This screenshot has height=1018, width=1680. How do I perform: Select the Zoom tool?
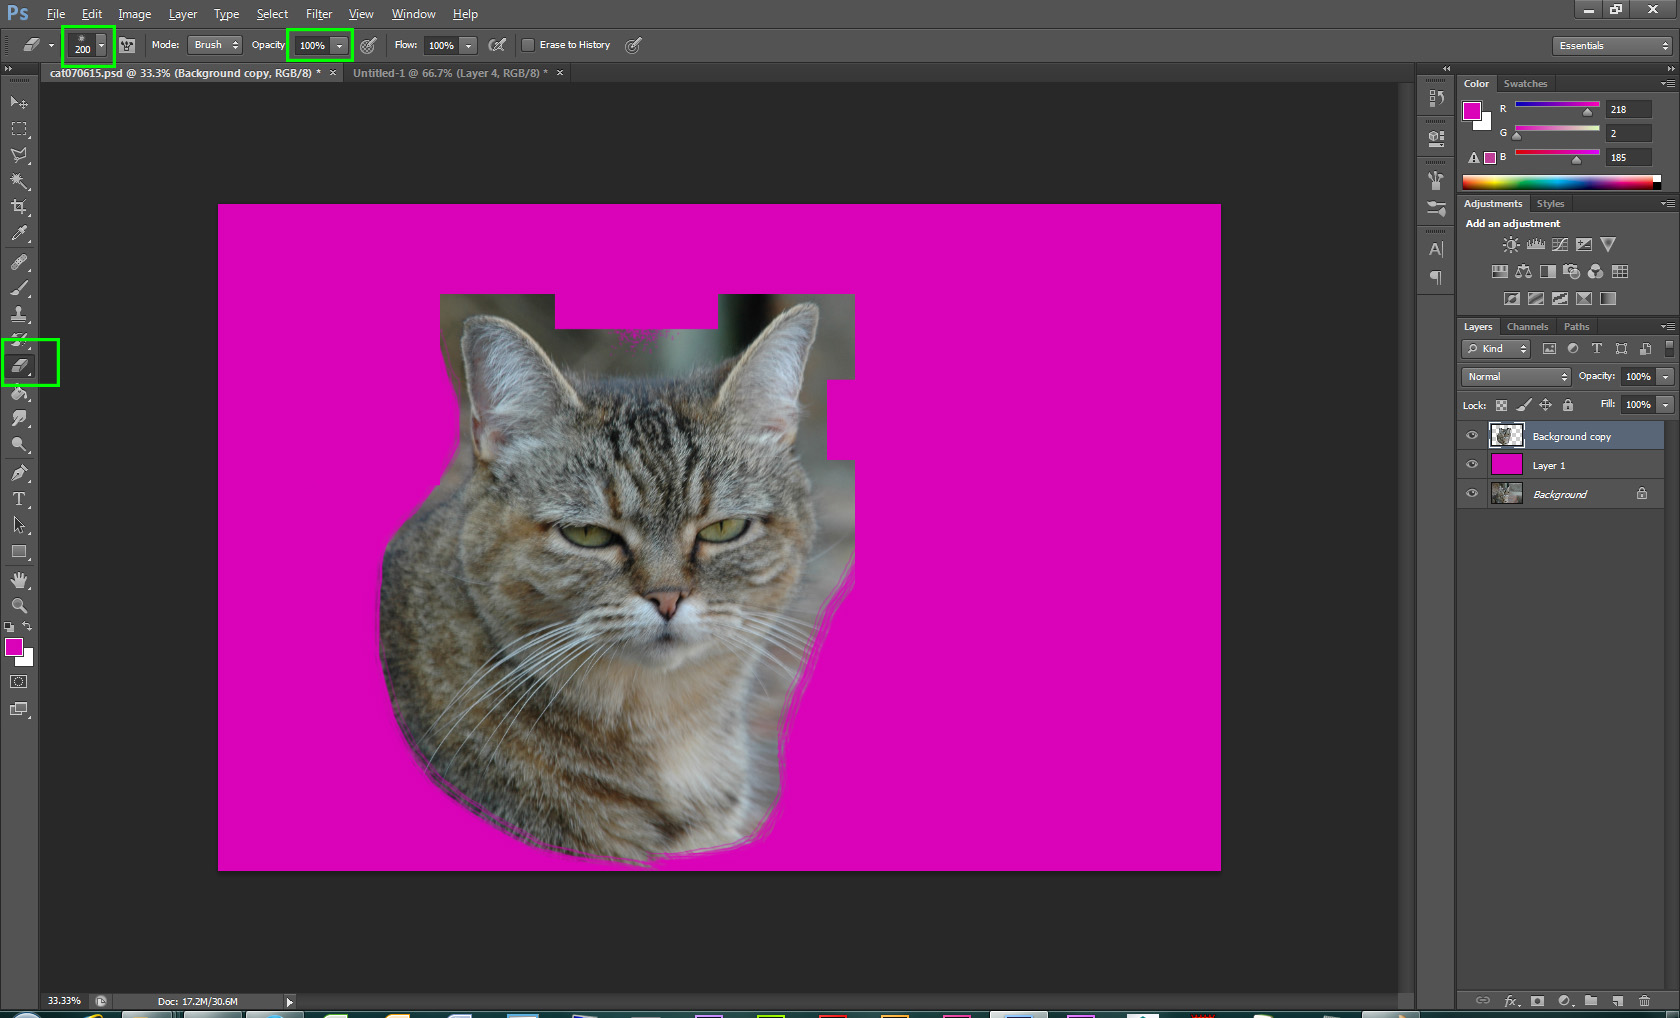click(x=19, y=606)
